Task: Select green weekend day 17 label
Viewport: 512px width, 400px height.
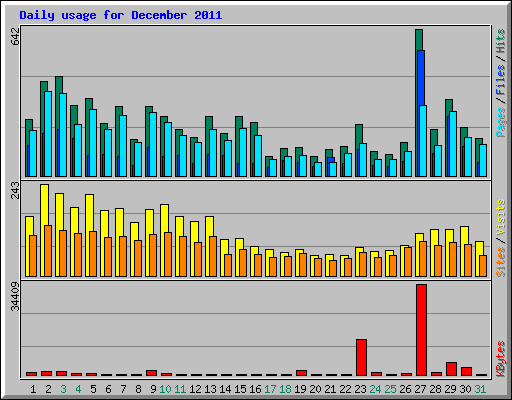Action: (270, 389)
